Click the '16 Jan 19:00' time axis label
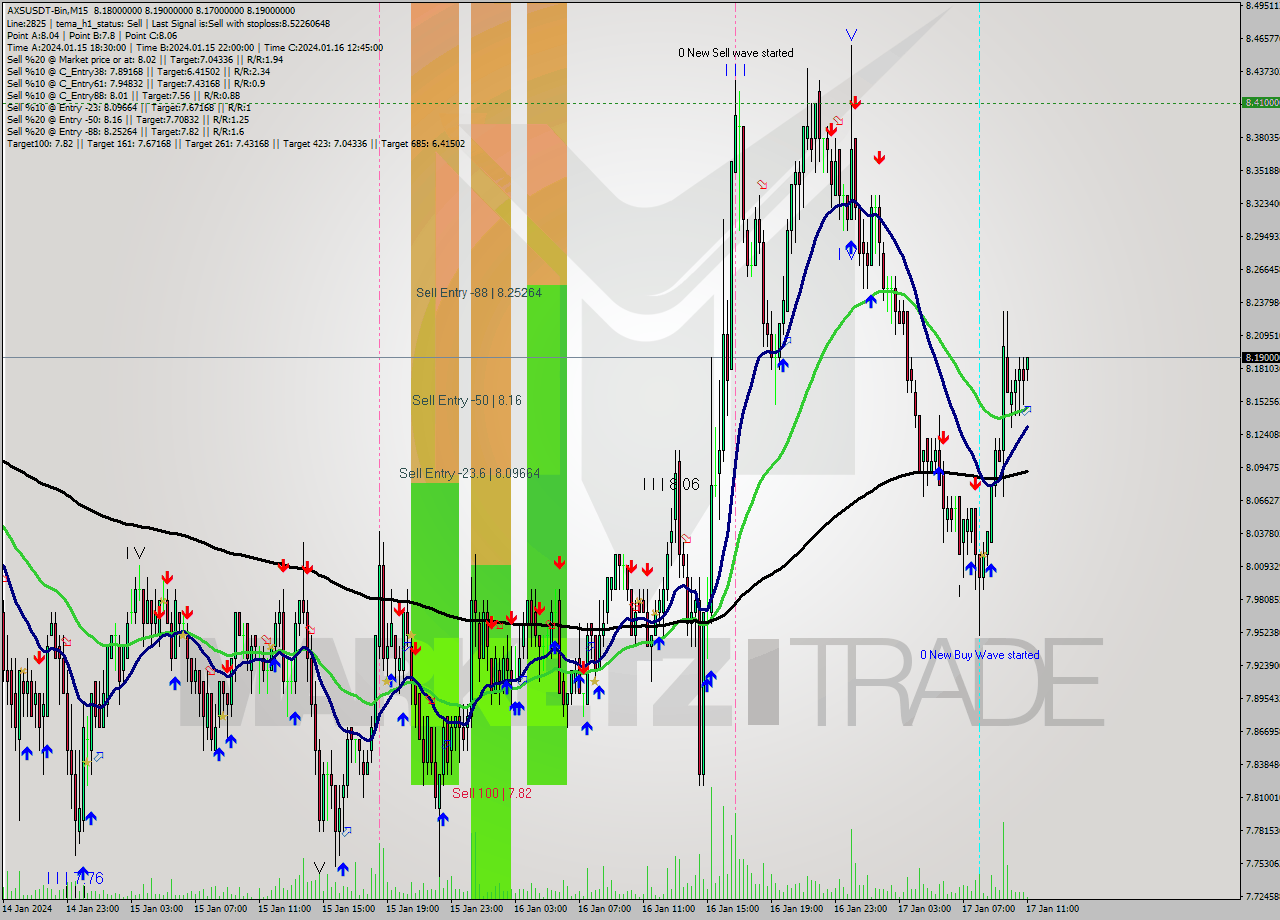 tap(795, 909)
